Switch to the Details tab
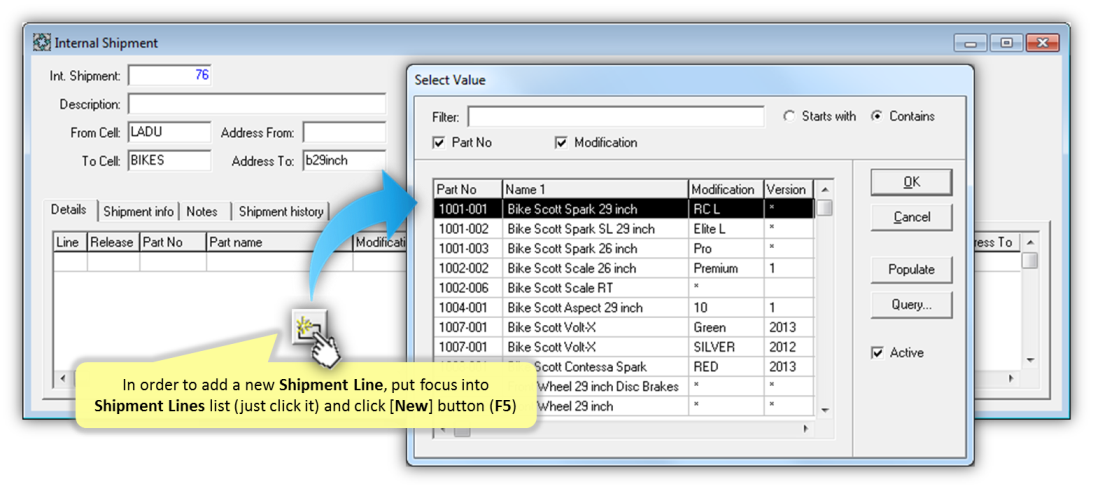This screenshot has width=1093, height=489. [69, 210]
